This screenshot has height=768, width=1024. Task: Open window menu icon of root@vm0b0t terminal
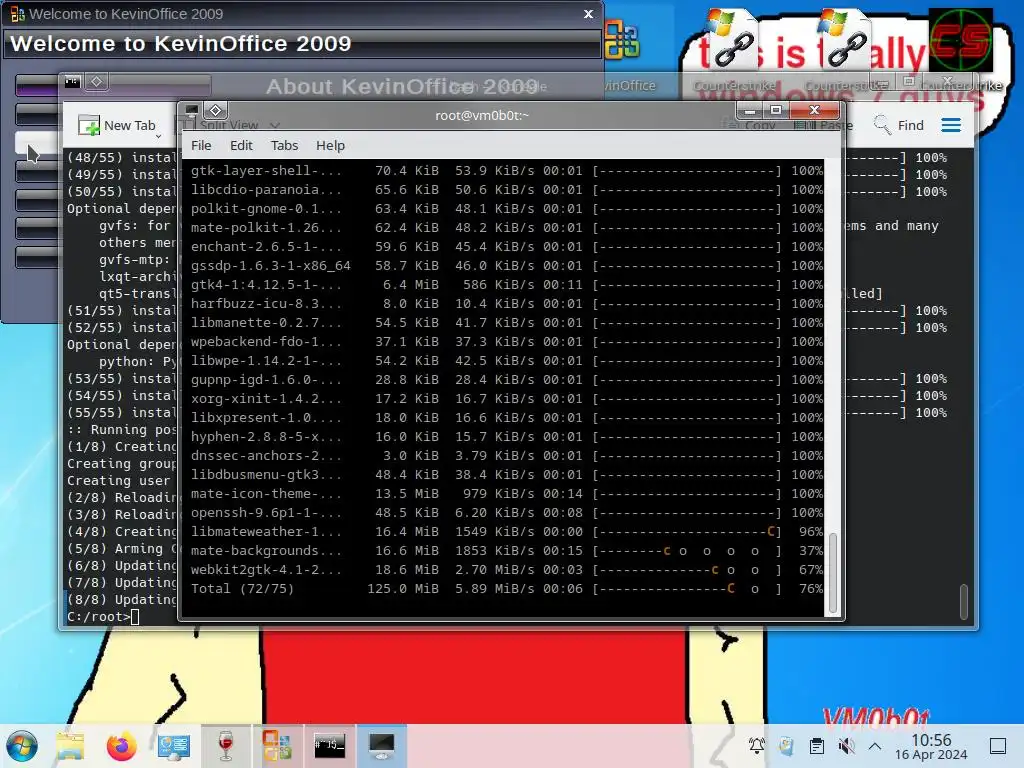[x=191, y=110]
